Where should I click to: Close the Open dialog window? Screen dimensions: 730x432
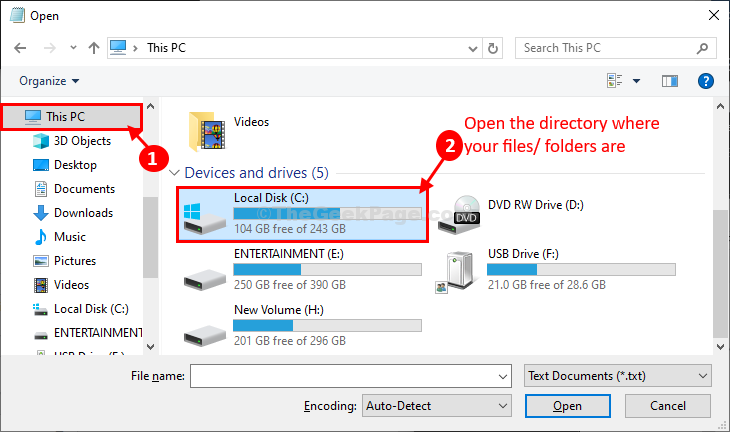714,15
